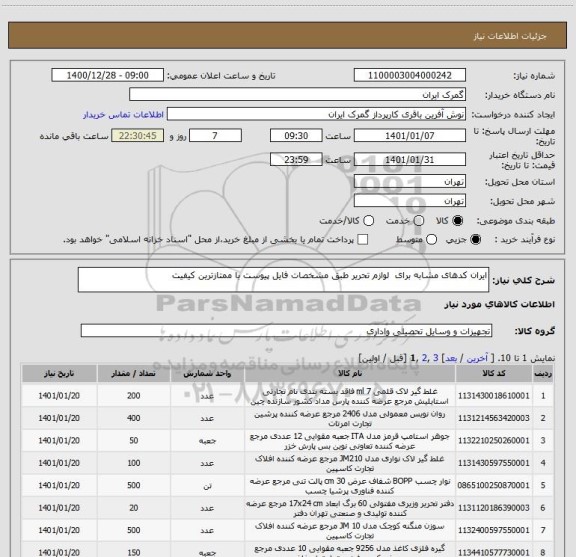Select the کالا/خدمت radio button
Viewport: 576px width, 557px height.
(x=368, y=221)
